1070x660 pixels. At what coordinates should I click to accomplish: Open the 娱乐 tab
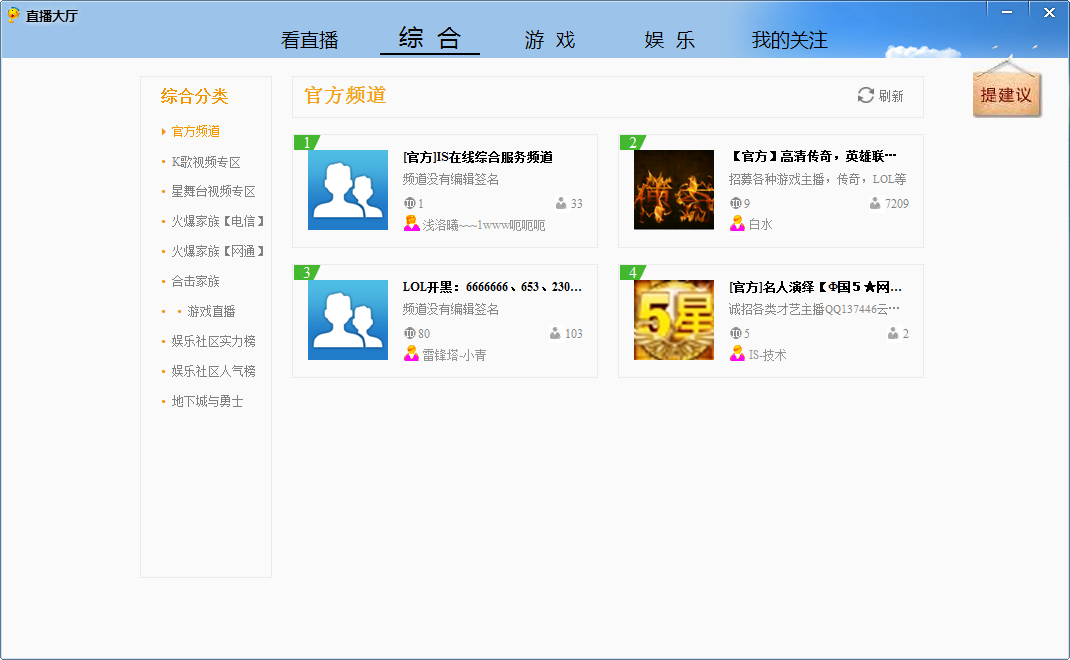[x=669, y=40]
